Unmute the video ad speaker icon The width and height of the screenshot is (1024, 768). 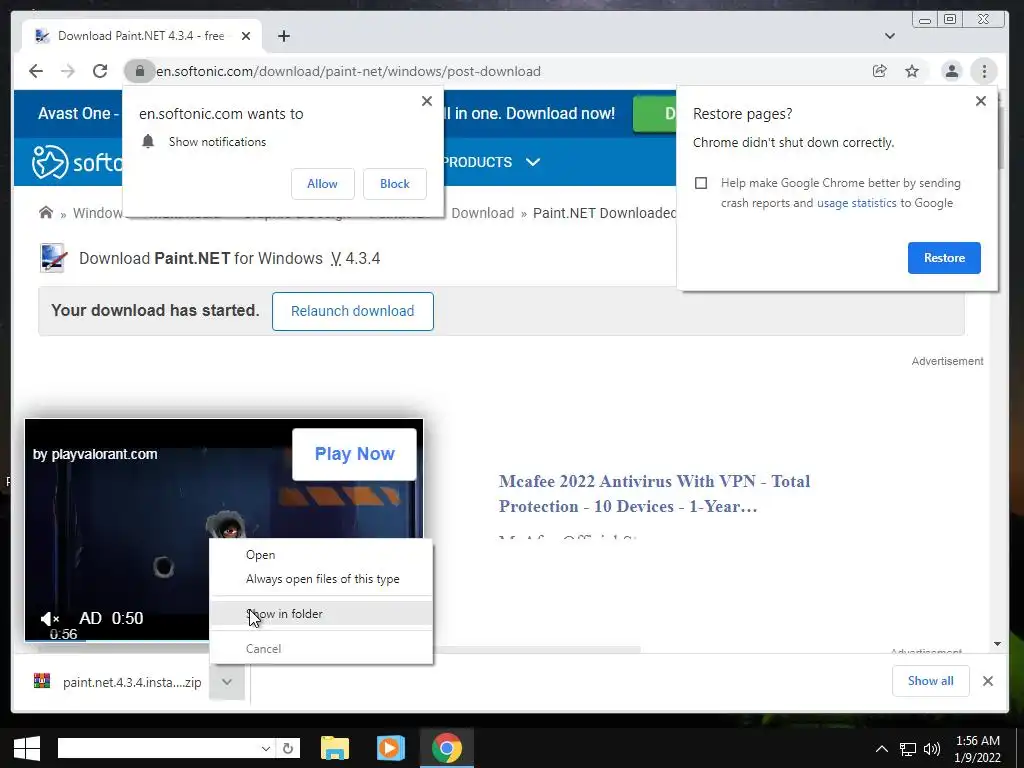pyautogui.click(x=50, y=618)
